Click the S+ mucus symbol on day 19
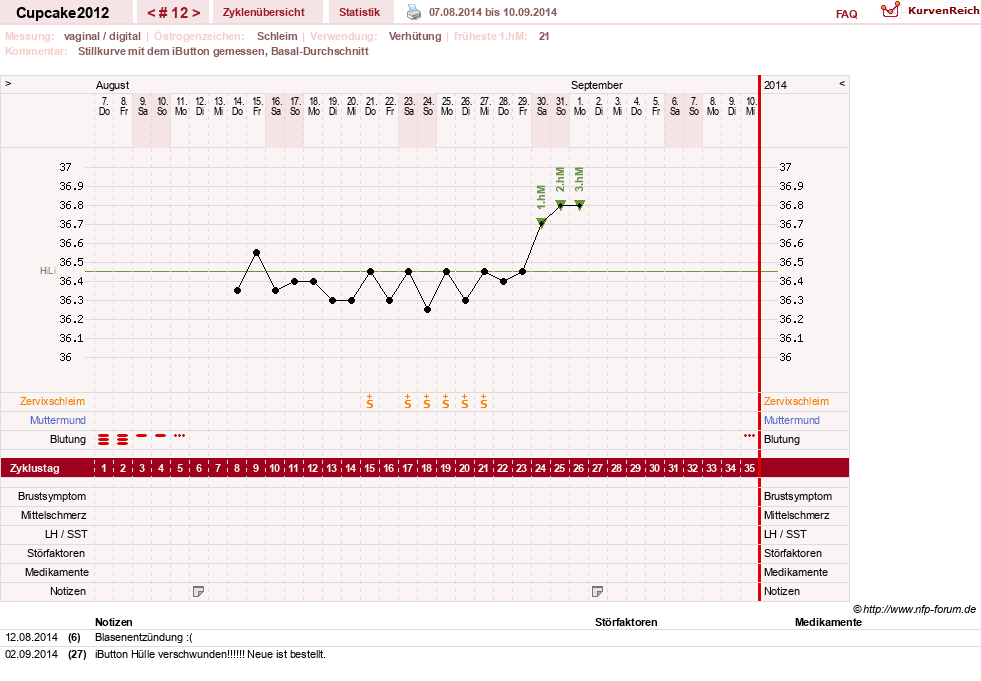Screen dimensions: 981x681 click(x=445, y=401)
